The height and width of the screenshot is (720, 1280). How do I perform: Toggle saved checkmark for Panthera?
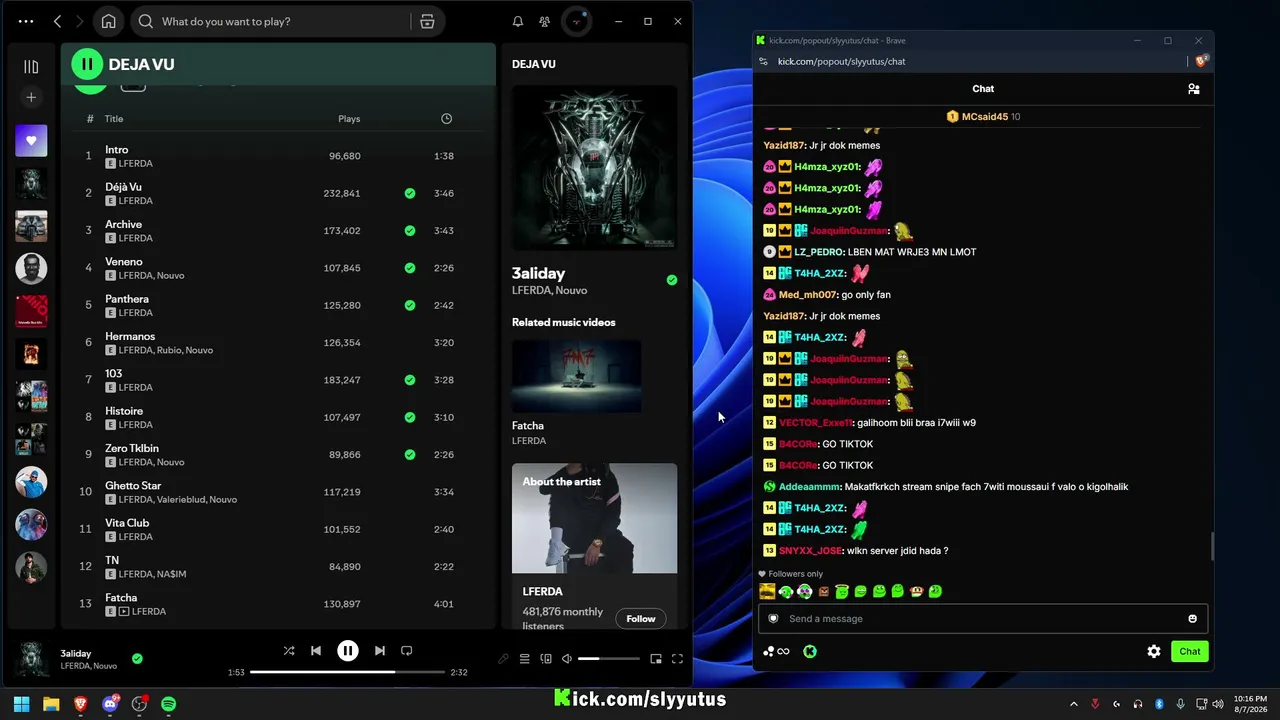[410, 305]
